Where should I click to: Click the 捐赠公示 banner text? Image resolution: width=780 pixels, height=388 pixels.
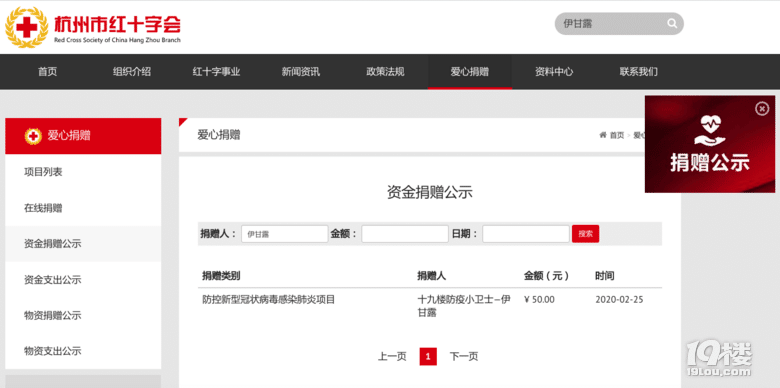pyautogui.click(x=710, y=163)
